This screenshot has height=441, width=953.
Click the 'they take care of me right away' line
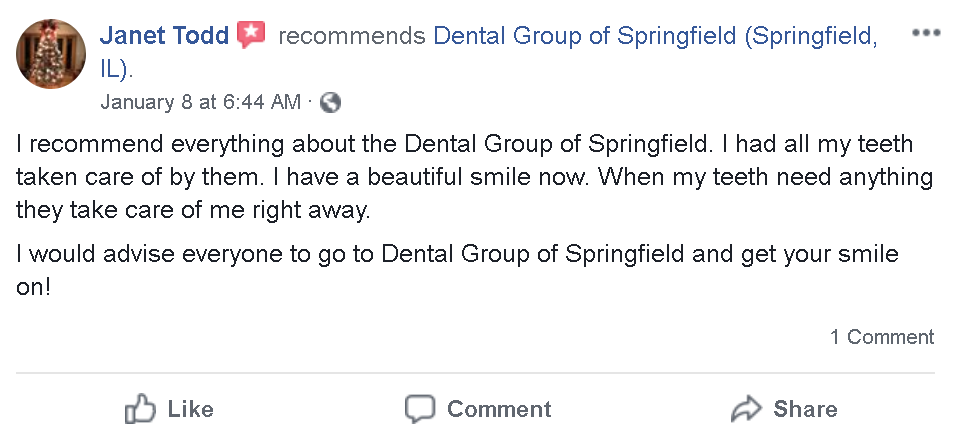pyautogui.click(x=193, y=211)
